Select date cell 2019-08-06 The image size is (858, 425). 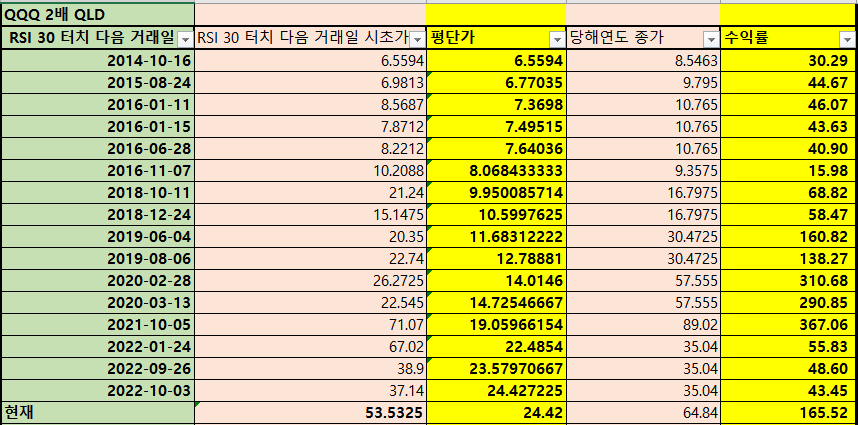pyautogui.click(x=98, y=259)
